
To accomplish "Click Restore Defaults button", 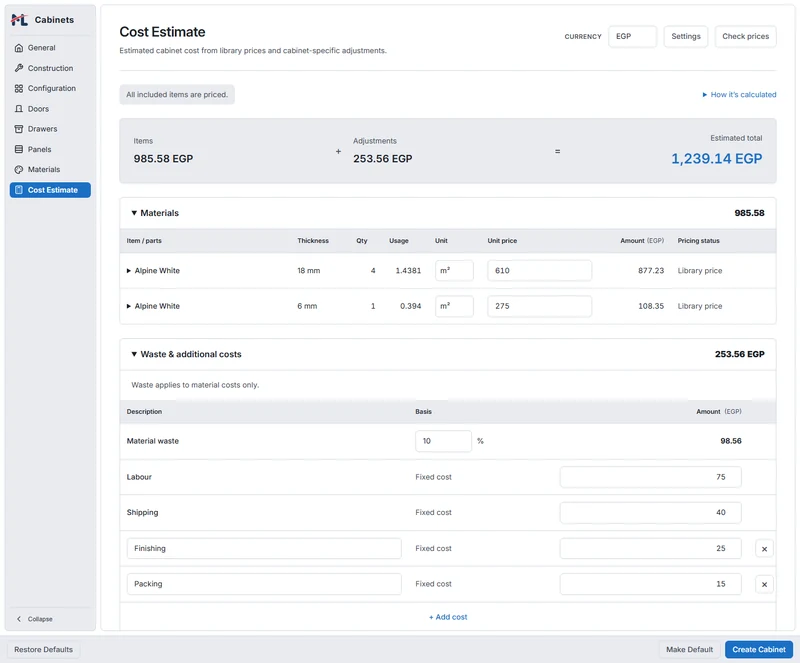I will (43, 650).
